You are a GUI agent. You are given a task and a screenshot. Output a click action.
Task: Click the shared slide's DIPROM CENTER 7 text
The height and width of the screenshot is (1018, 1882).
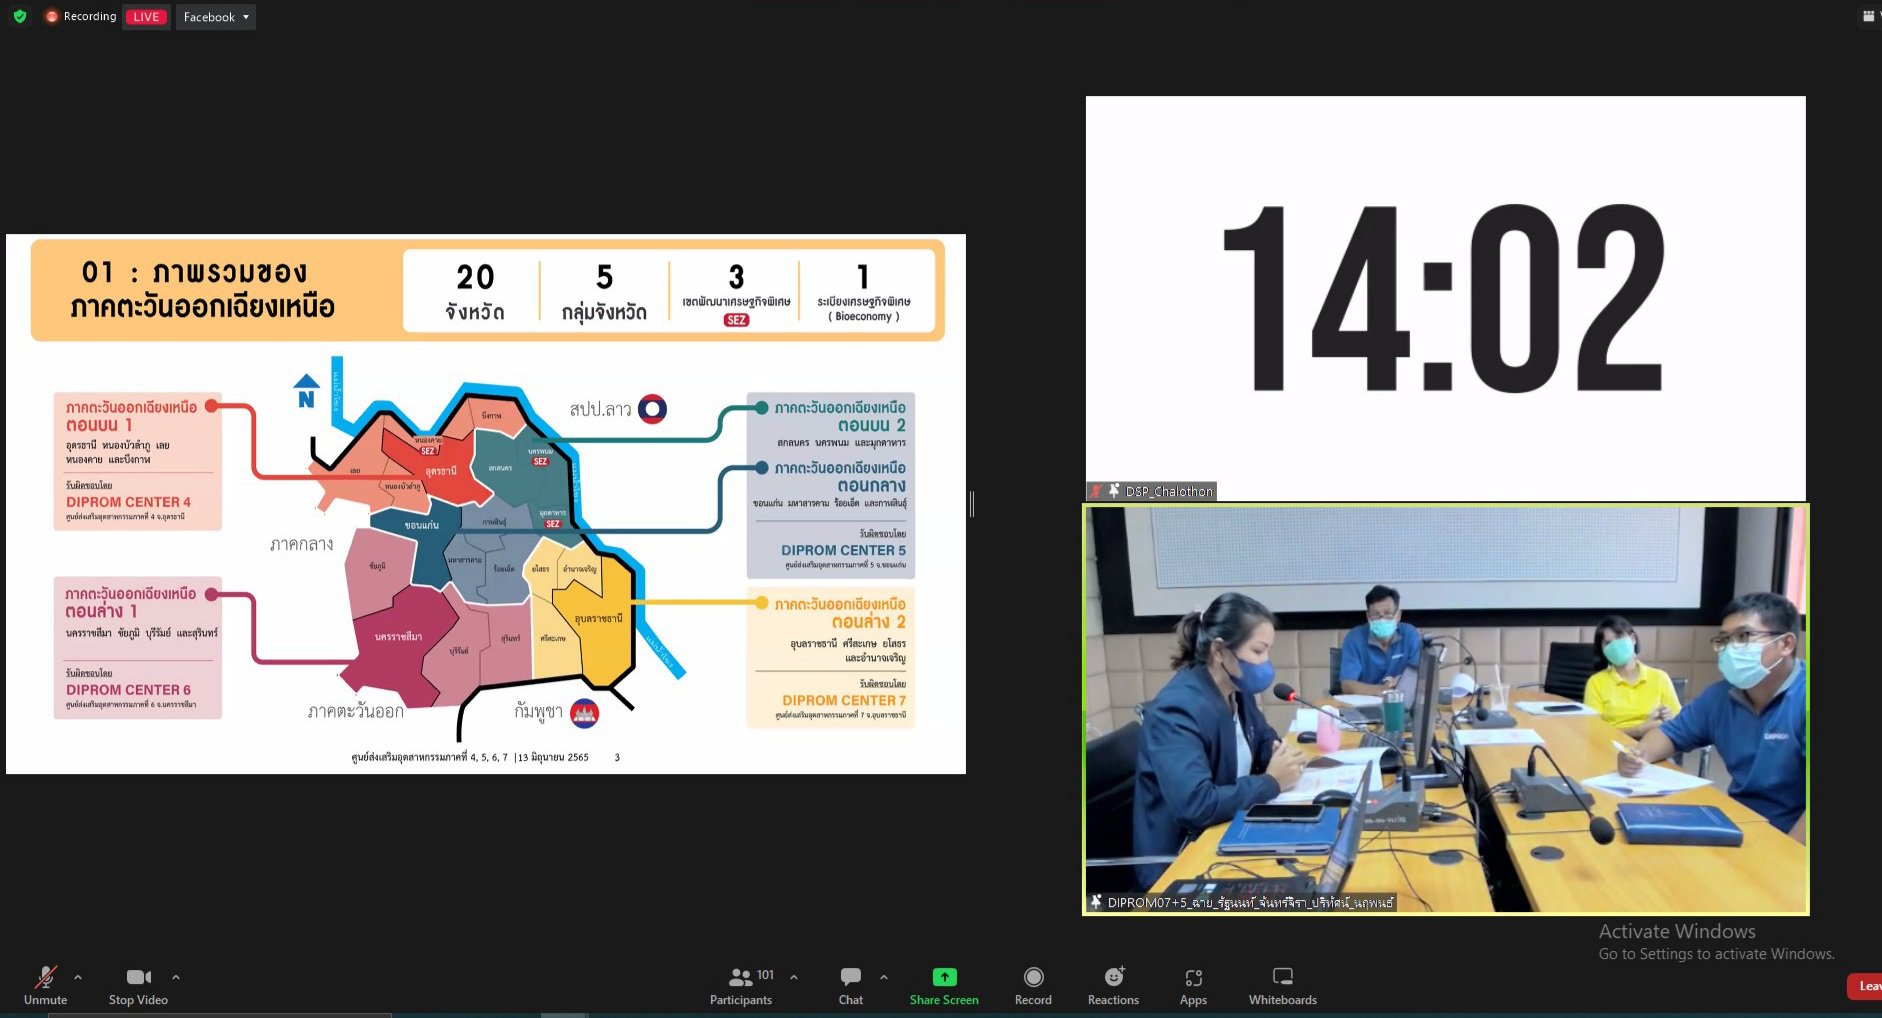(x=844, y=700)
